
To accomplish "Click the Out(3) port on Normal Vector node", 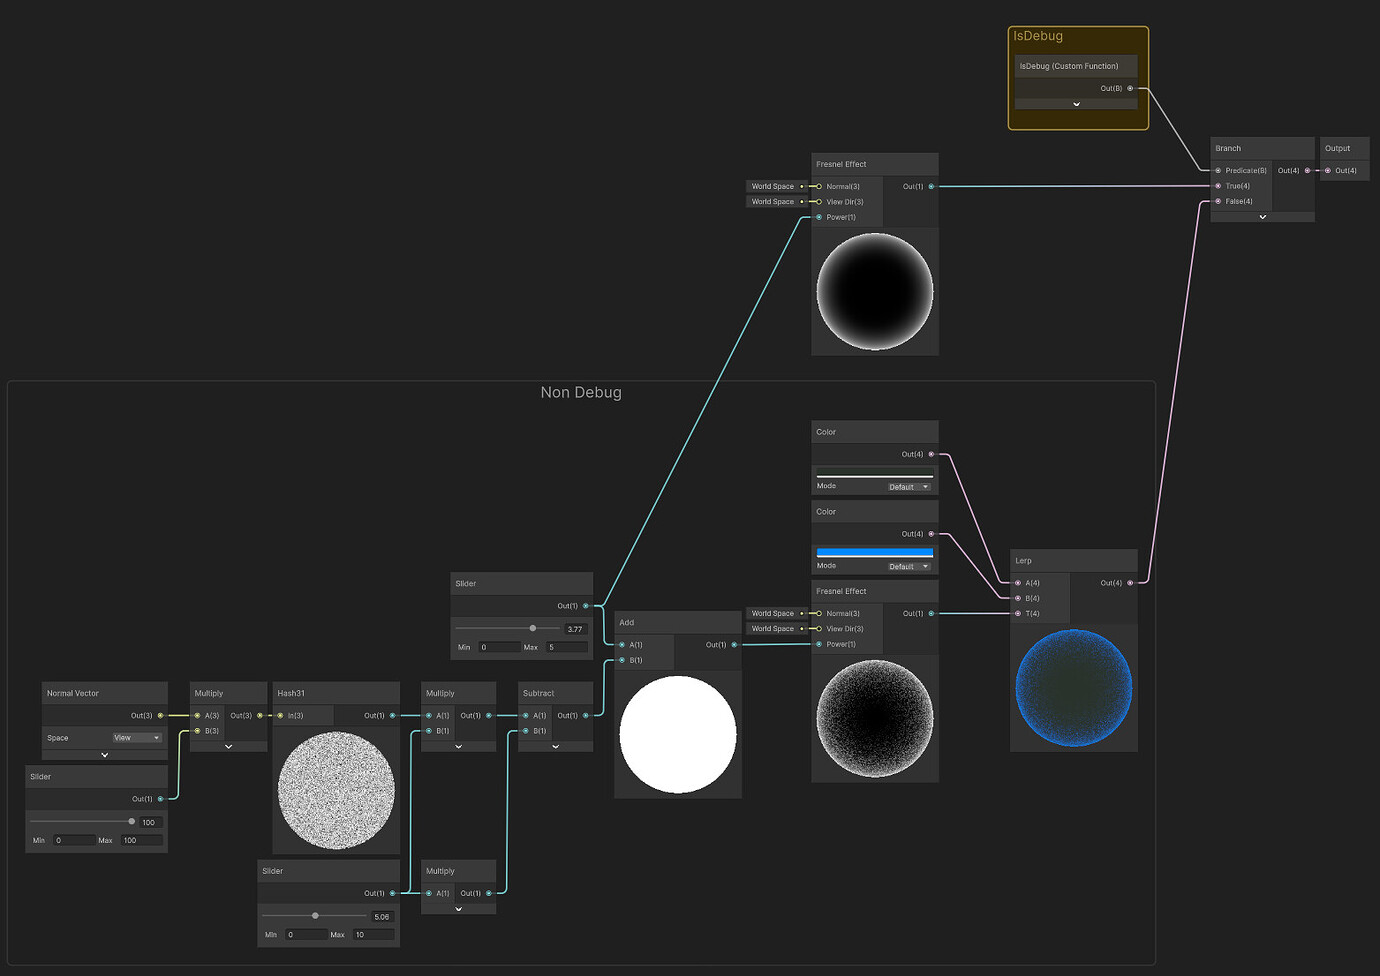I will coord(161,715).
